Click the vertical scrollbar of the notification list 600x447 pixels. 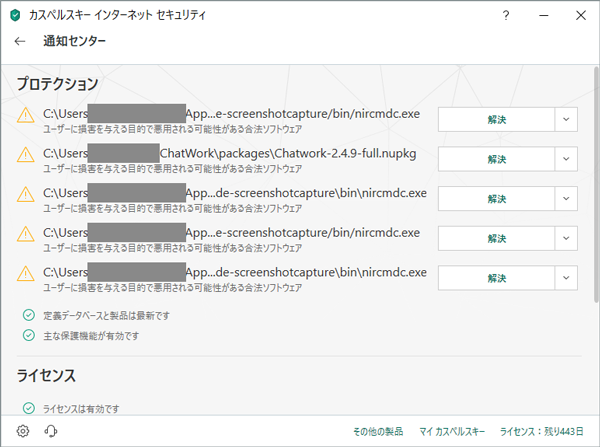(596, 184)
